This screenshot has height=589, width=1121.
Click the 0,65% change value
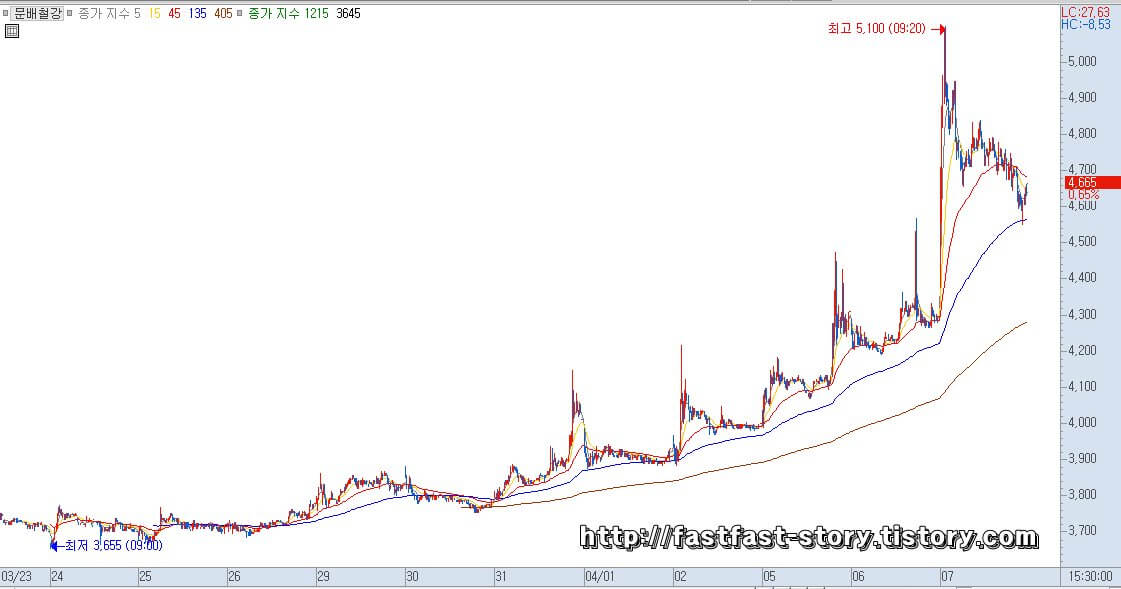click(x=1084, y=194)
